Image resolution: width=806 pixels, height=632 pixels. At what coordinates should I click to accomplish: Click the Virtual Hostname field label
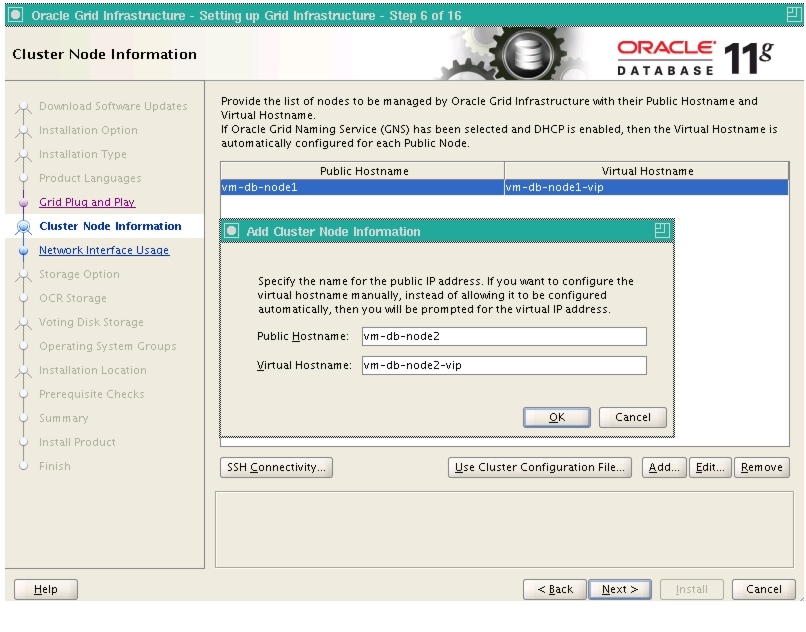click(304, 365)
